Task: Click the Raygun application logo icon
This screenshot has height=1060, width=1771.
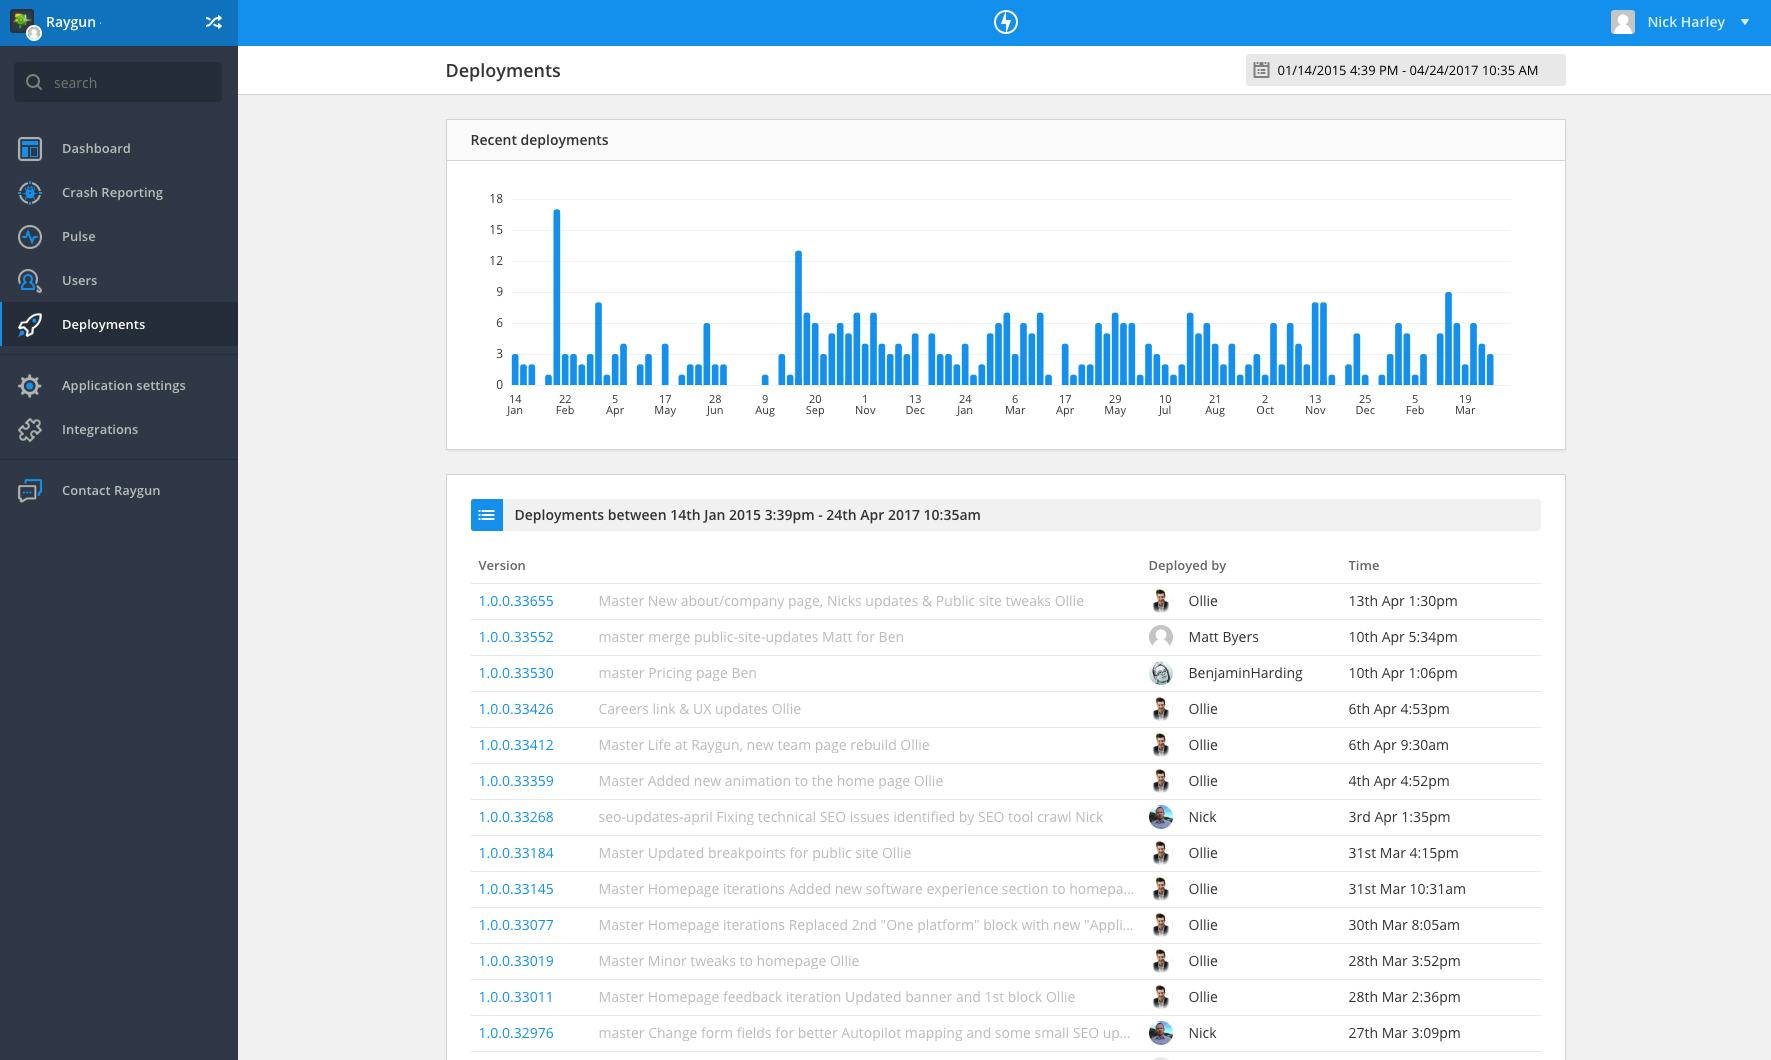Action: 22,22
